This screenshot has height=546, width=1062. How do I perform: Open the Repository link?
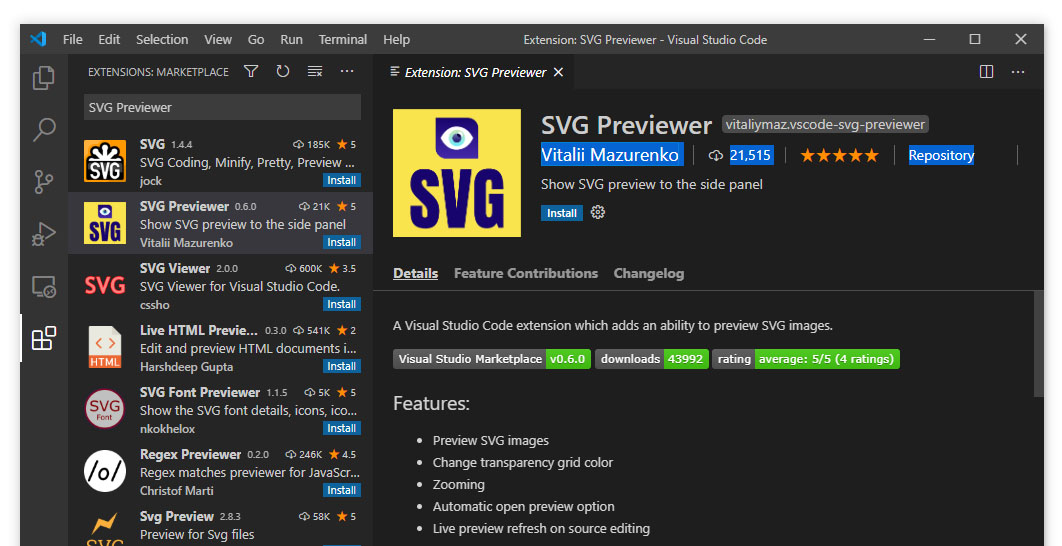click(x=941, y=155)
